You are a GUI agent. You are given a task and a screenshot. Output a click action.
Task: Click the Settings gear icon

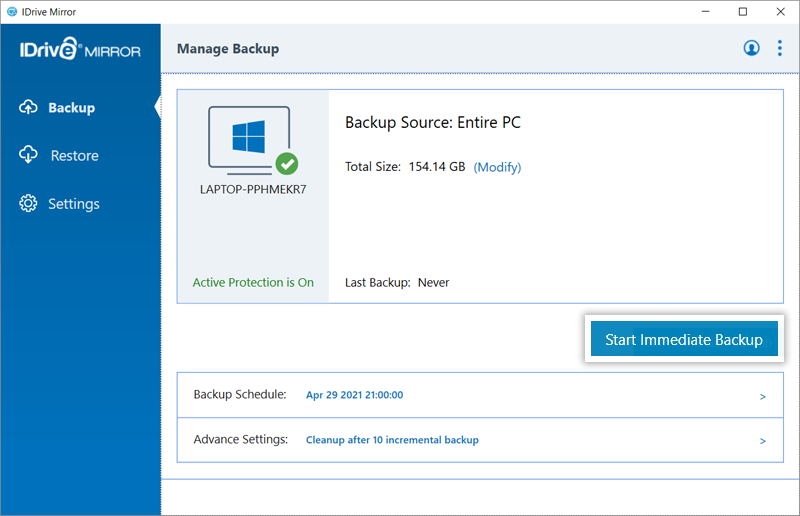tap(28, 203)
